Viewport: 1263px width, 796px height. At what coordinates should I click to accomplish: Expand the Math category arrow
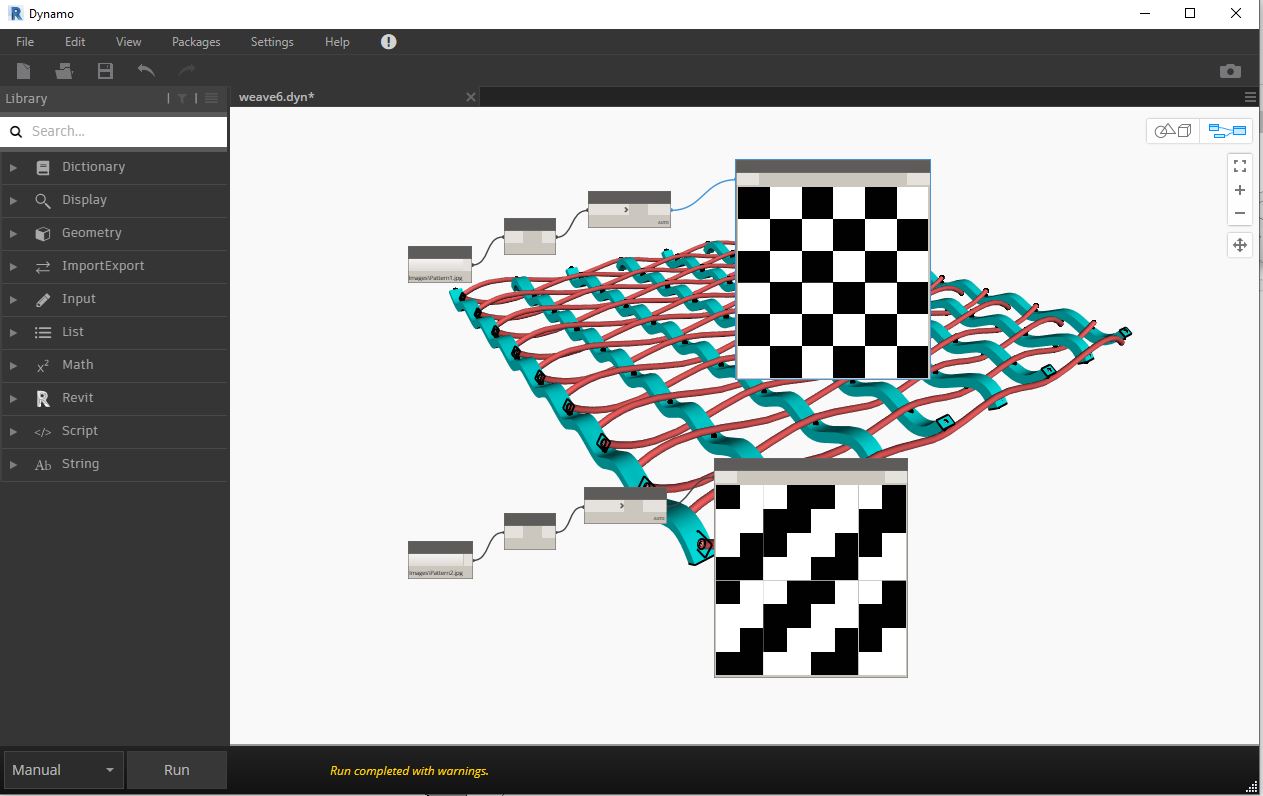[x=13, y=366]
